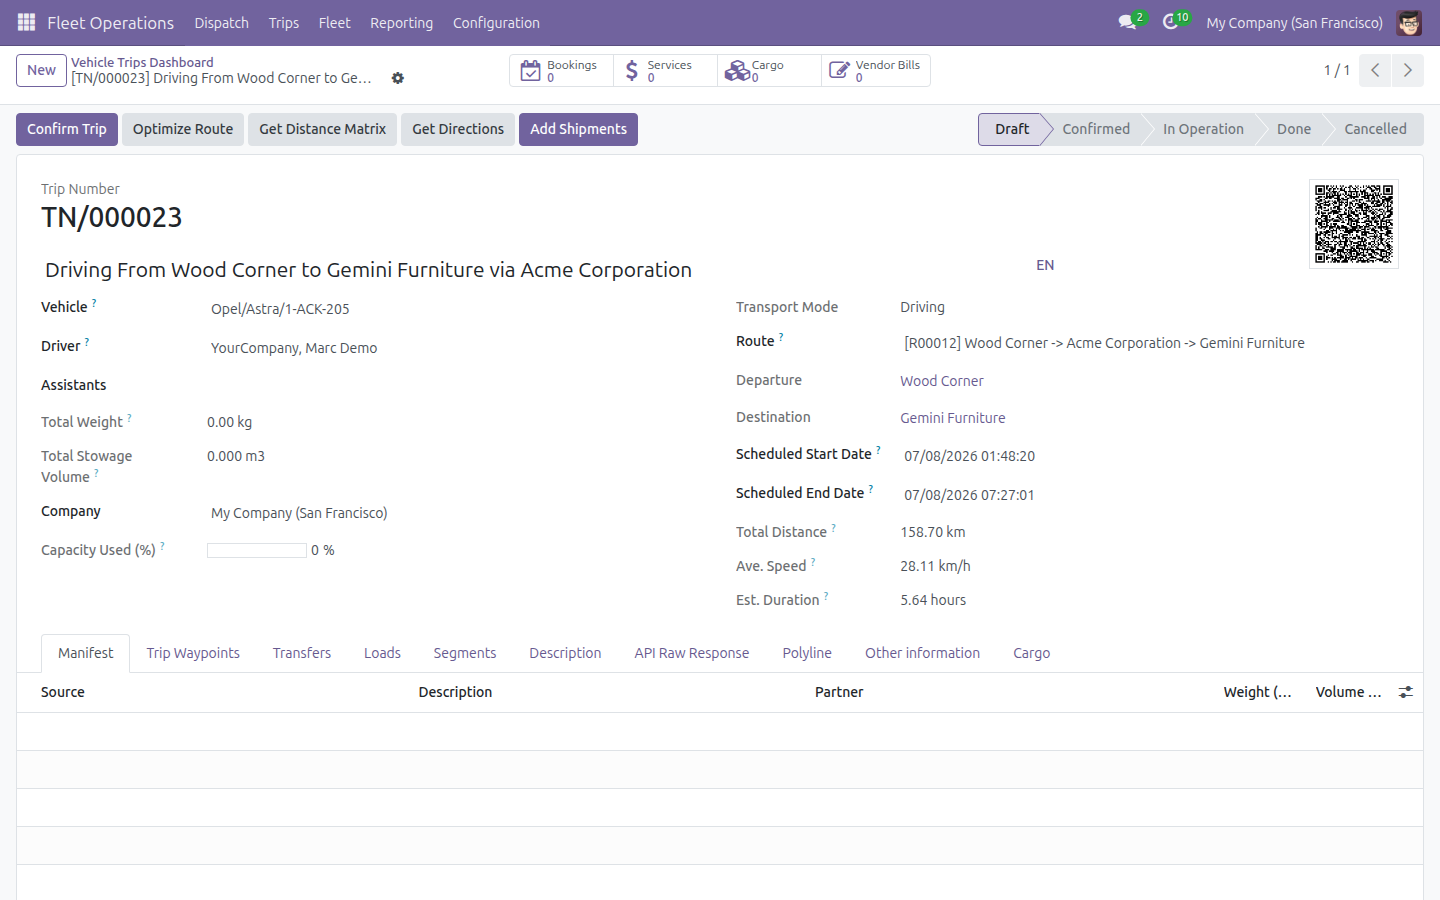The height and width of the screenshot is (900, 1440).
Task: Open the Cargo smart button
Action: [x=769, y=71]
